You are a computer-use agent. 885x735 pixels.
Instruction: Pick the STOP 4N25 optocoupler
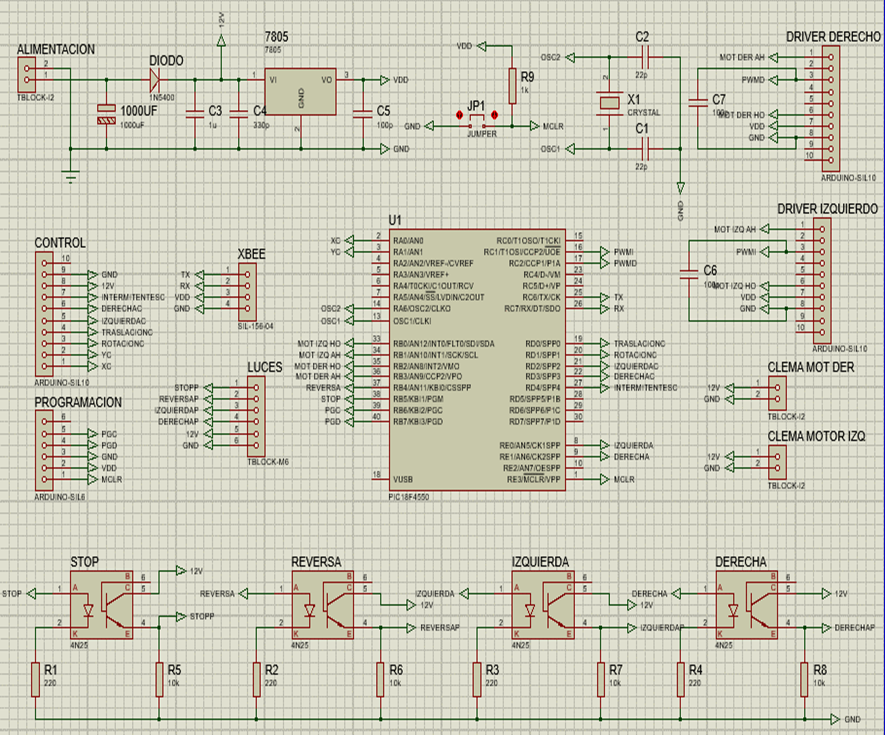(x=100, y=606)
